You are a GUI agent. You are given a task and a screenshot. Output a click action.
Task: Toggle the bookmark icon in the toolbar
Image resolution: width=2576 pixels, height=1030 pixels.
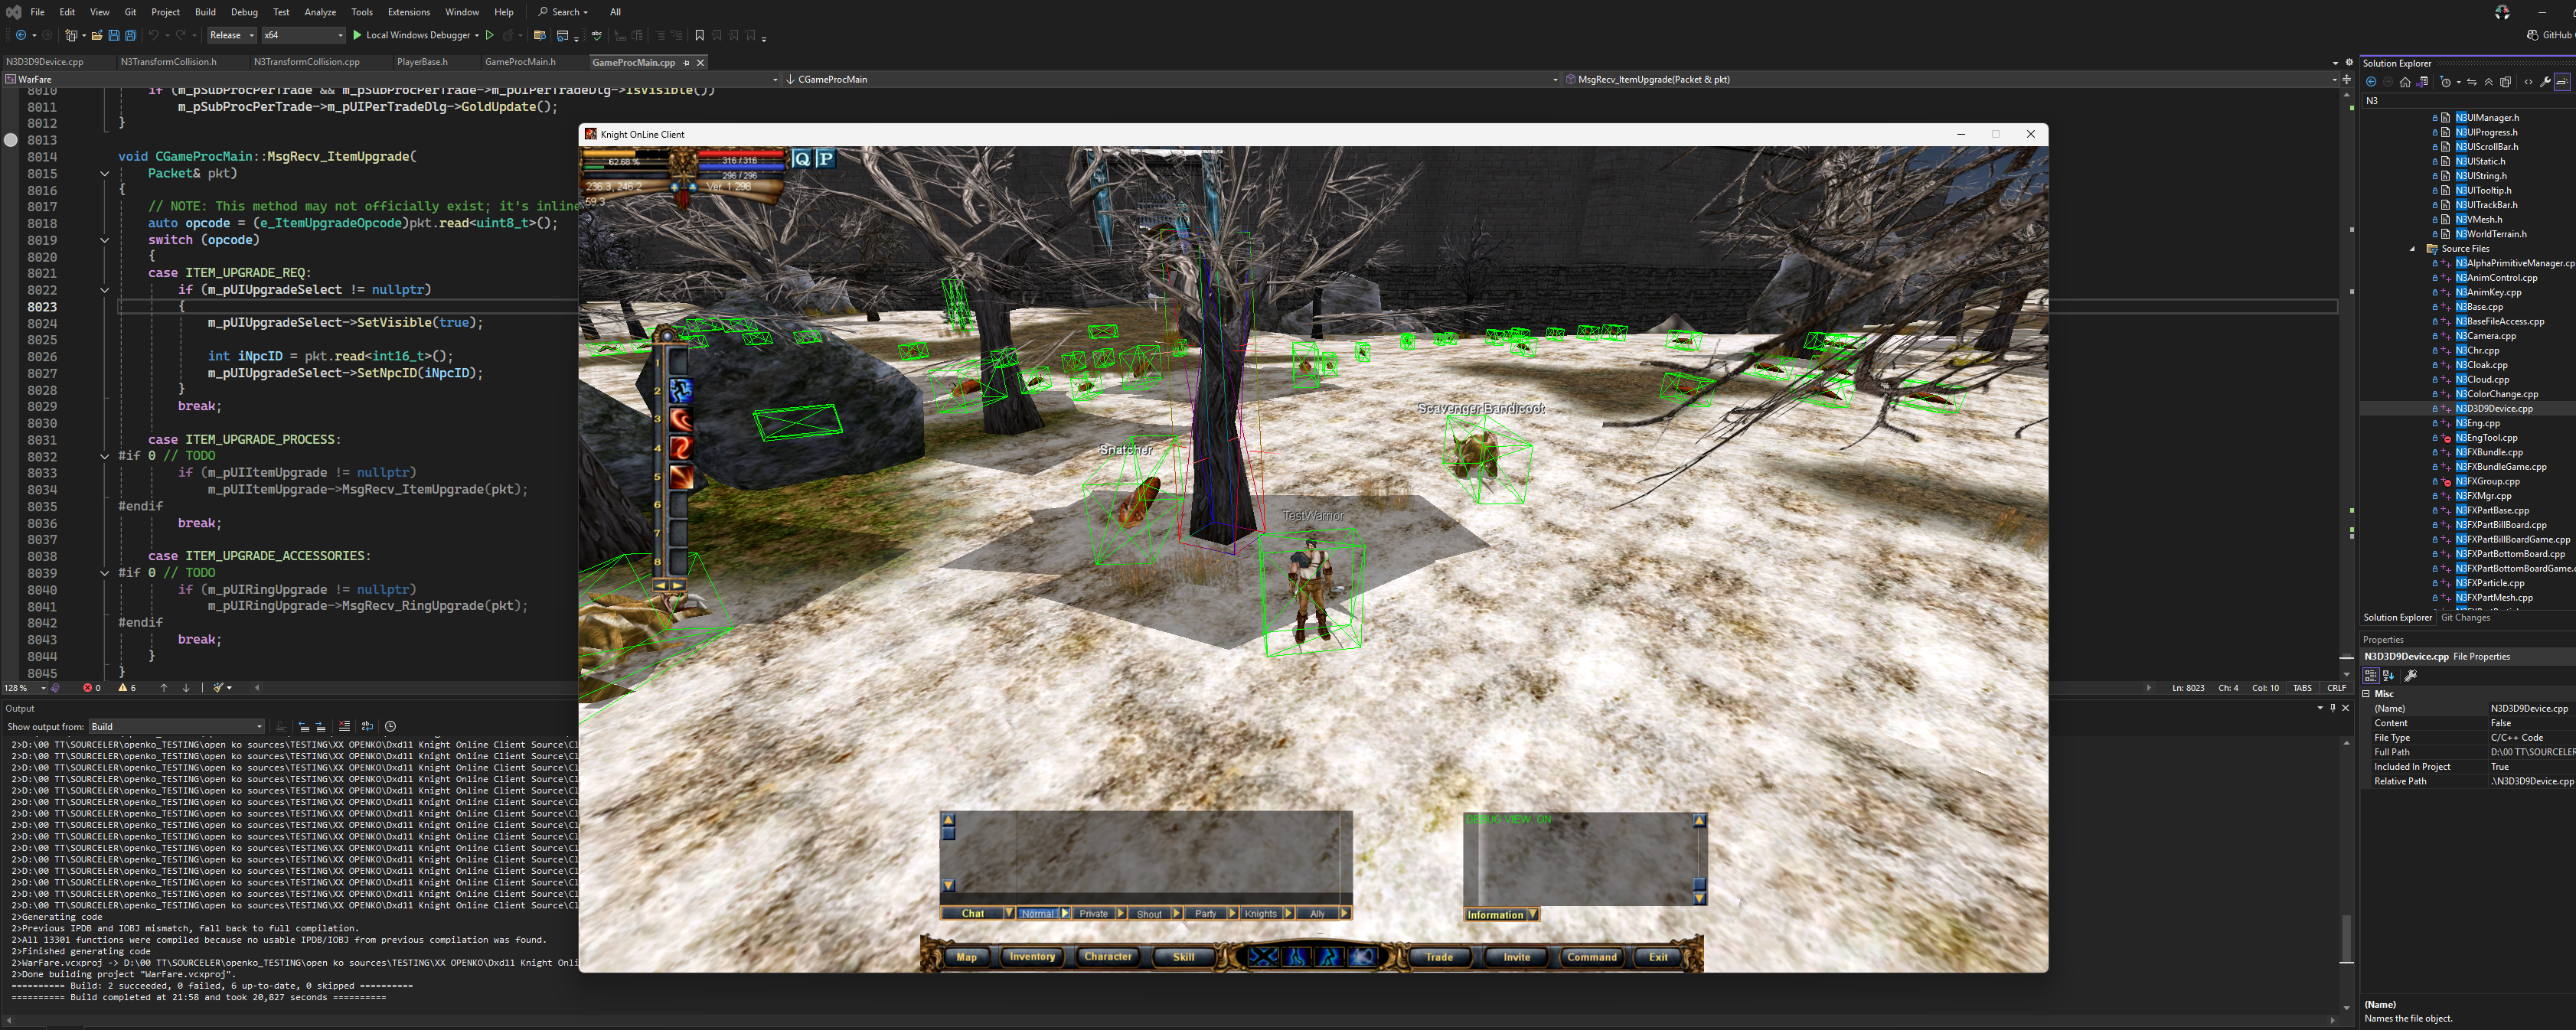click(699, 35)
